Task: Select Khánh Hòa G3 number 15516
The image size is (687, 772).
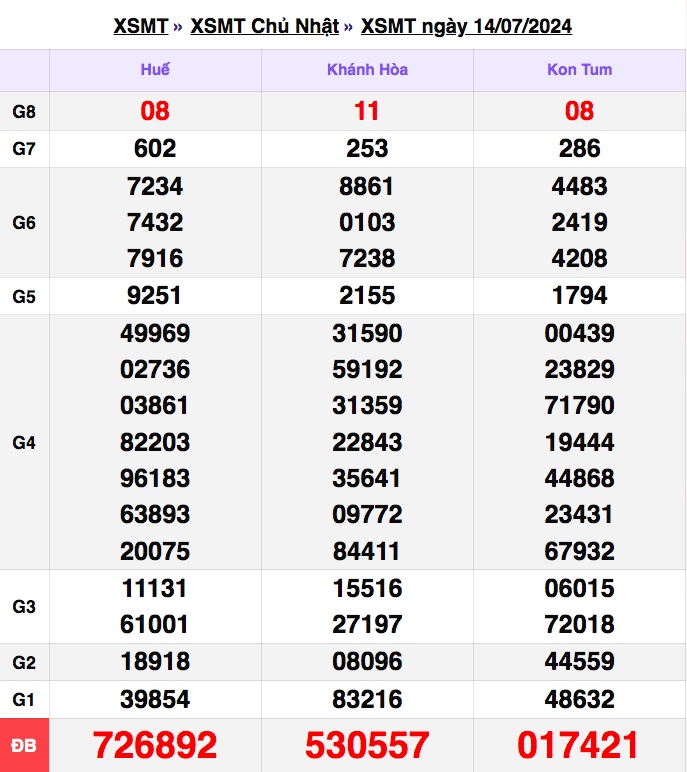Action: (367, 588)
